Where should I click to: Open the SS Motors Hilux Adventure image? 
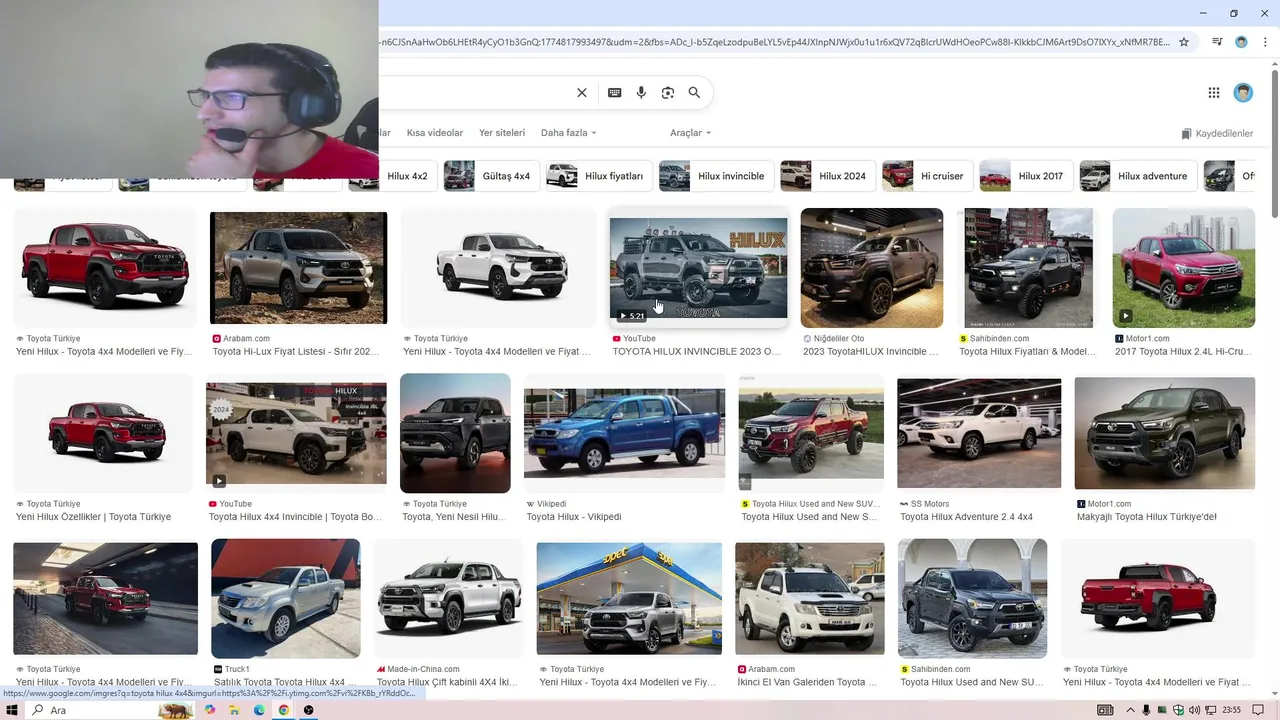pos(979,433)
